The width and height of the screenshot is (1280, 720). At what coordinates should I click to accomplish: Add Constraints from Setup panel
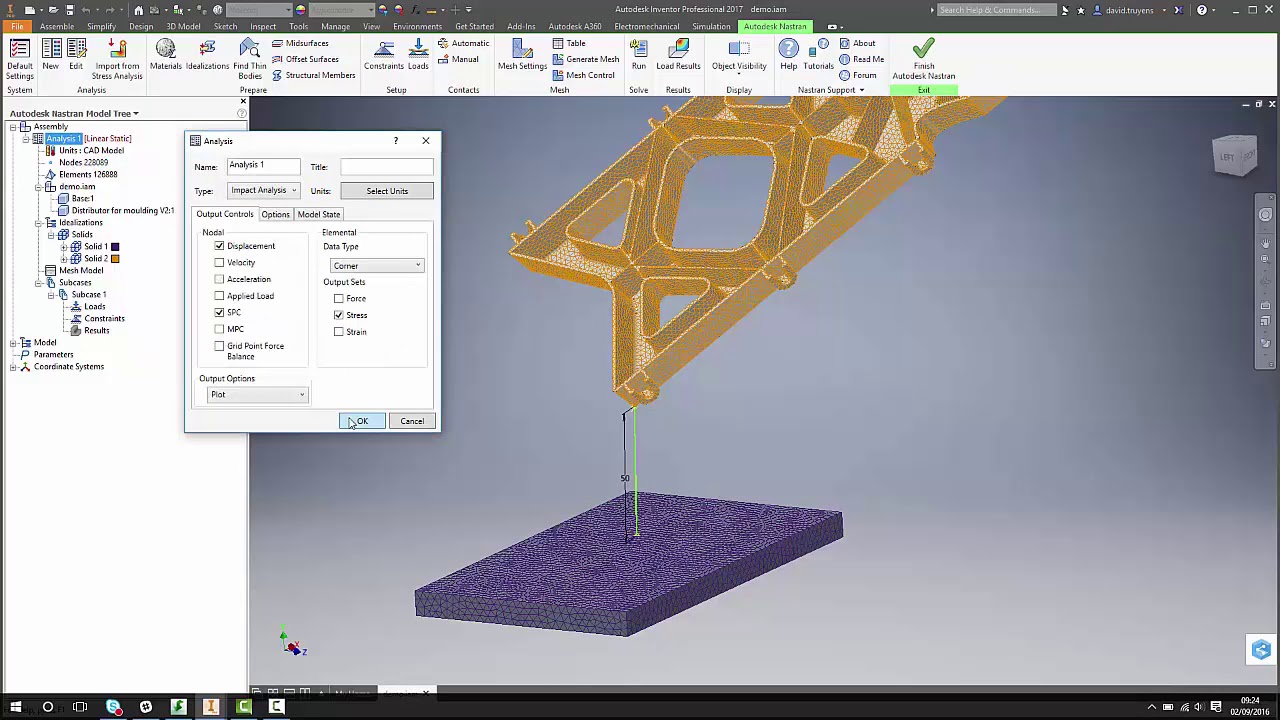[384, 55]
